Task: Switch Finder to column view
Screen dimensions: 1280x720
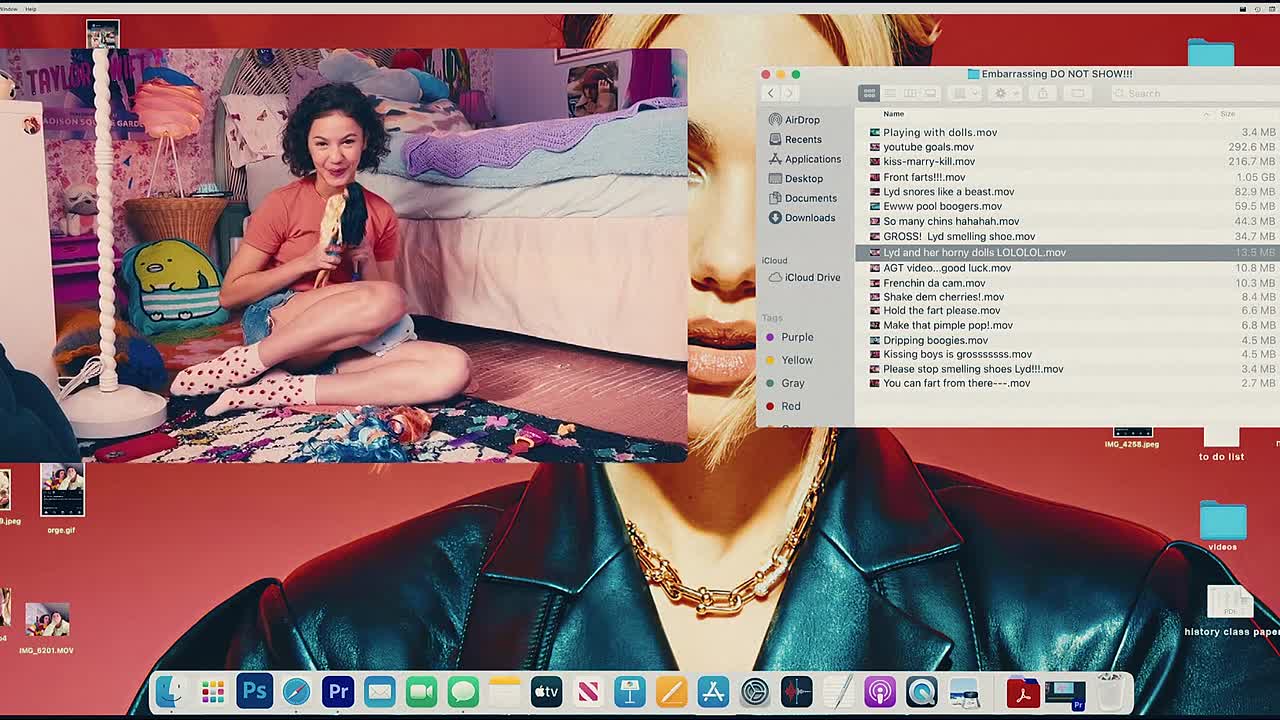Action: tap(910, 93)
